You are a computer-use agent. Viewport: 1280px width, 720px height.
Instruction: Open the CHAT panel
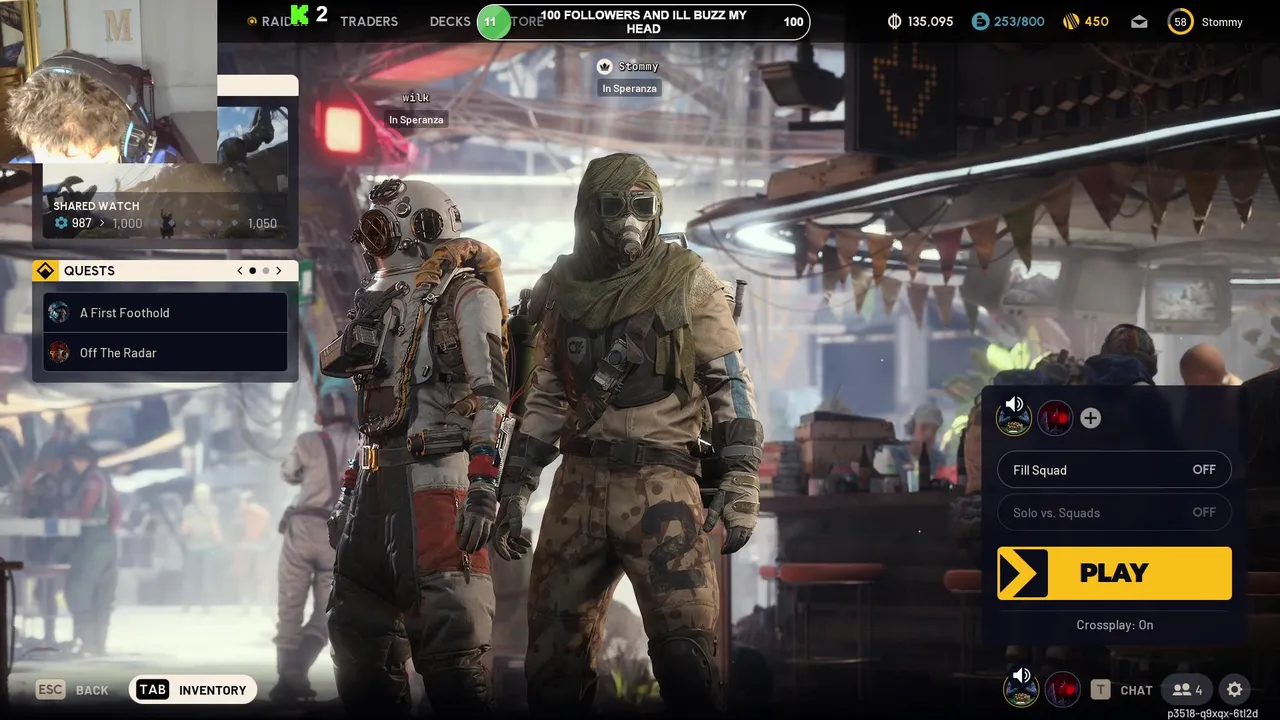click(1136, 690)
